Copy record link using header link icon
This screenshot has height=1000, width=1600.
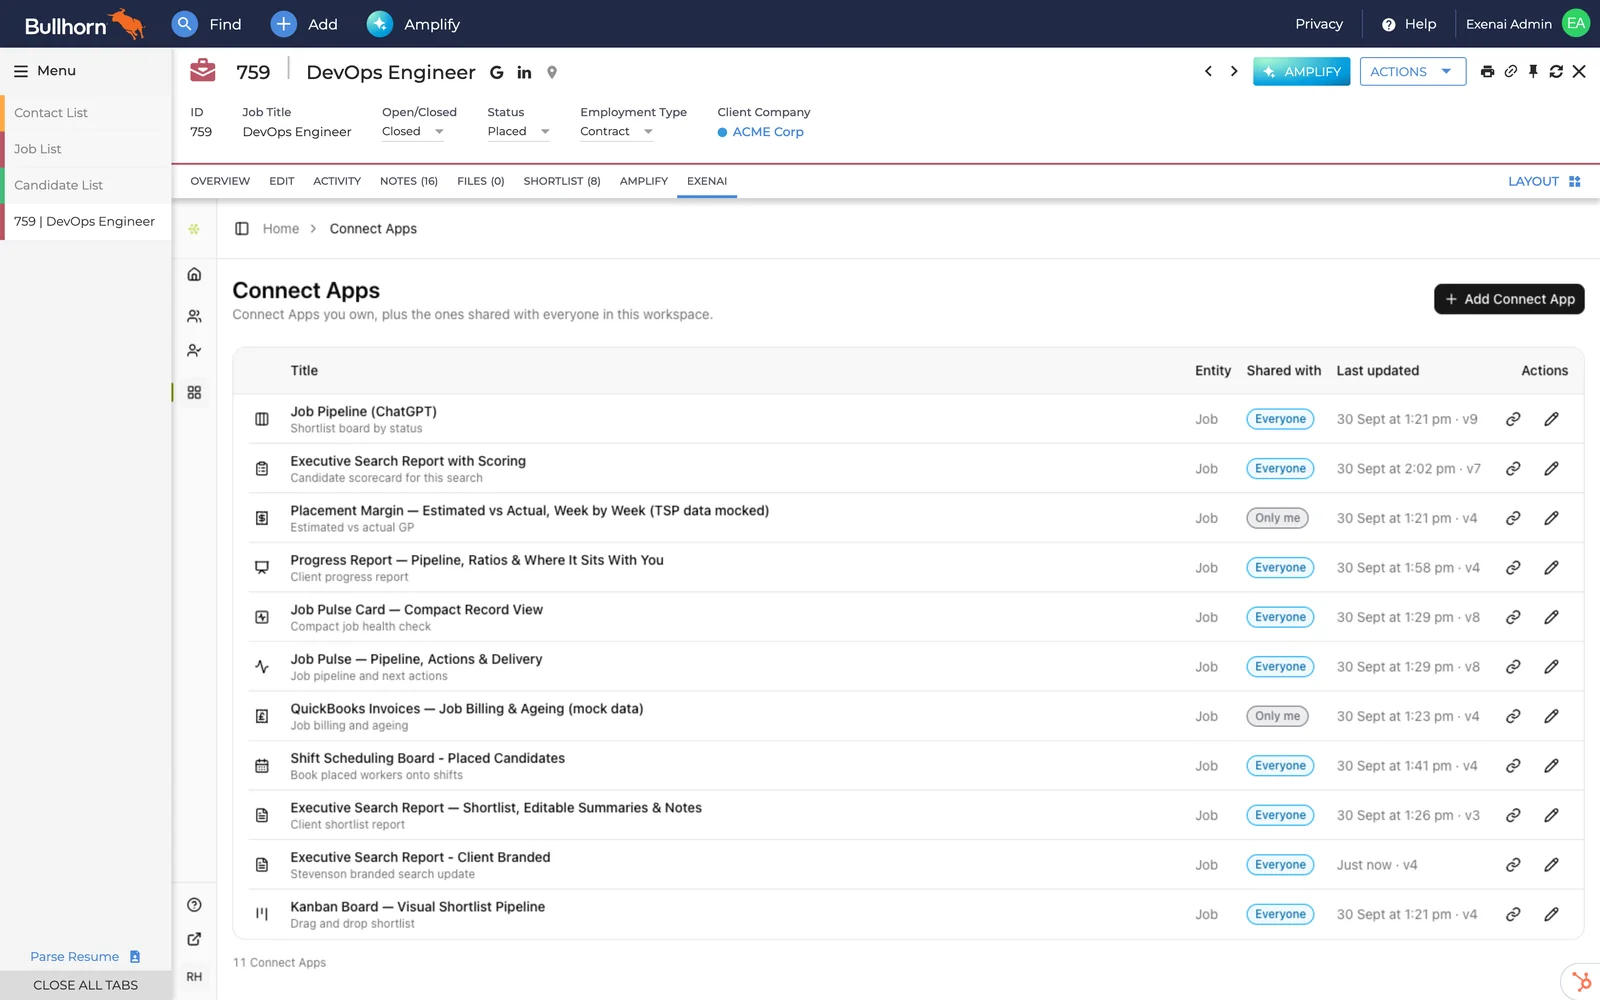pyautogui.click(x=1511, y=72)
